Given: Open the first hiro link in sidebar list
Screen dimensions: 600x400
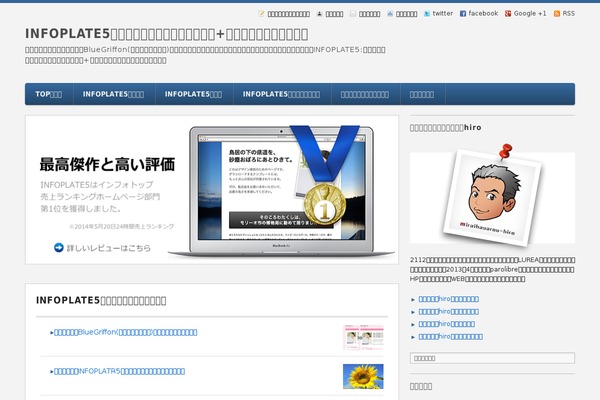Looking at the screenshot, I should tap(448, 299).
